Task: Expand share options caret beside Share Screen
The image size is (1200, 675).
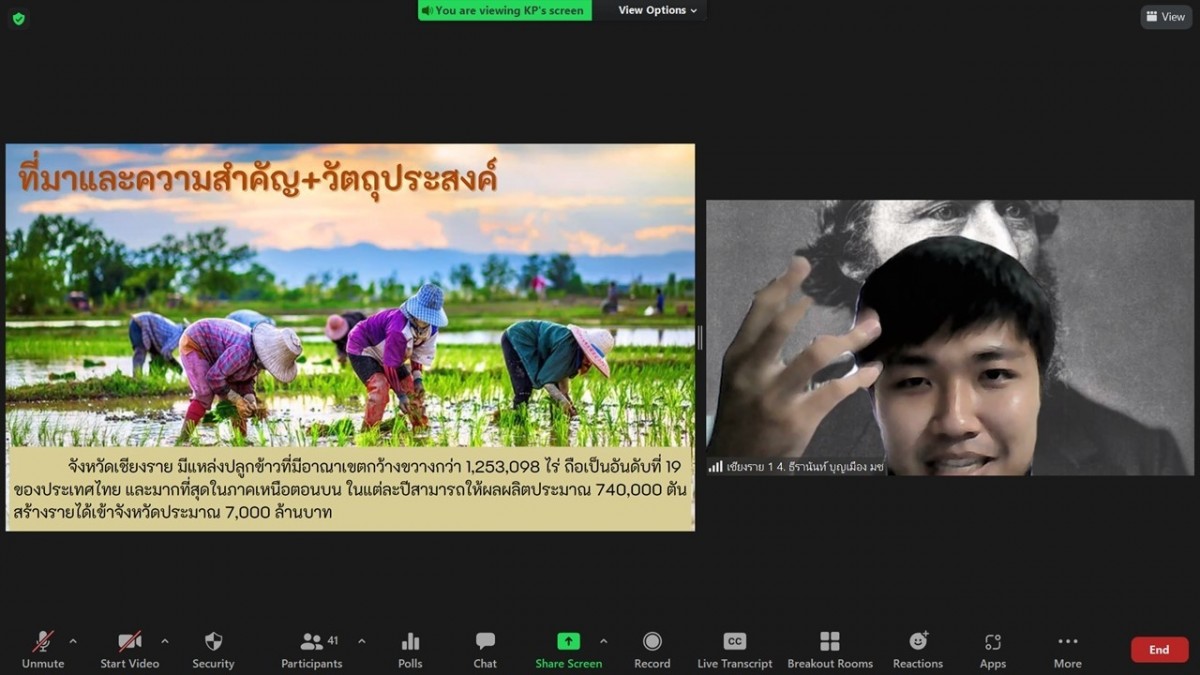Action: pyautogui.click(x=603, y=641)
